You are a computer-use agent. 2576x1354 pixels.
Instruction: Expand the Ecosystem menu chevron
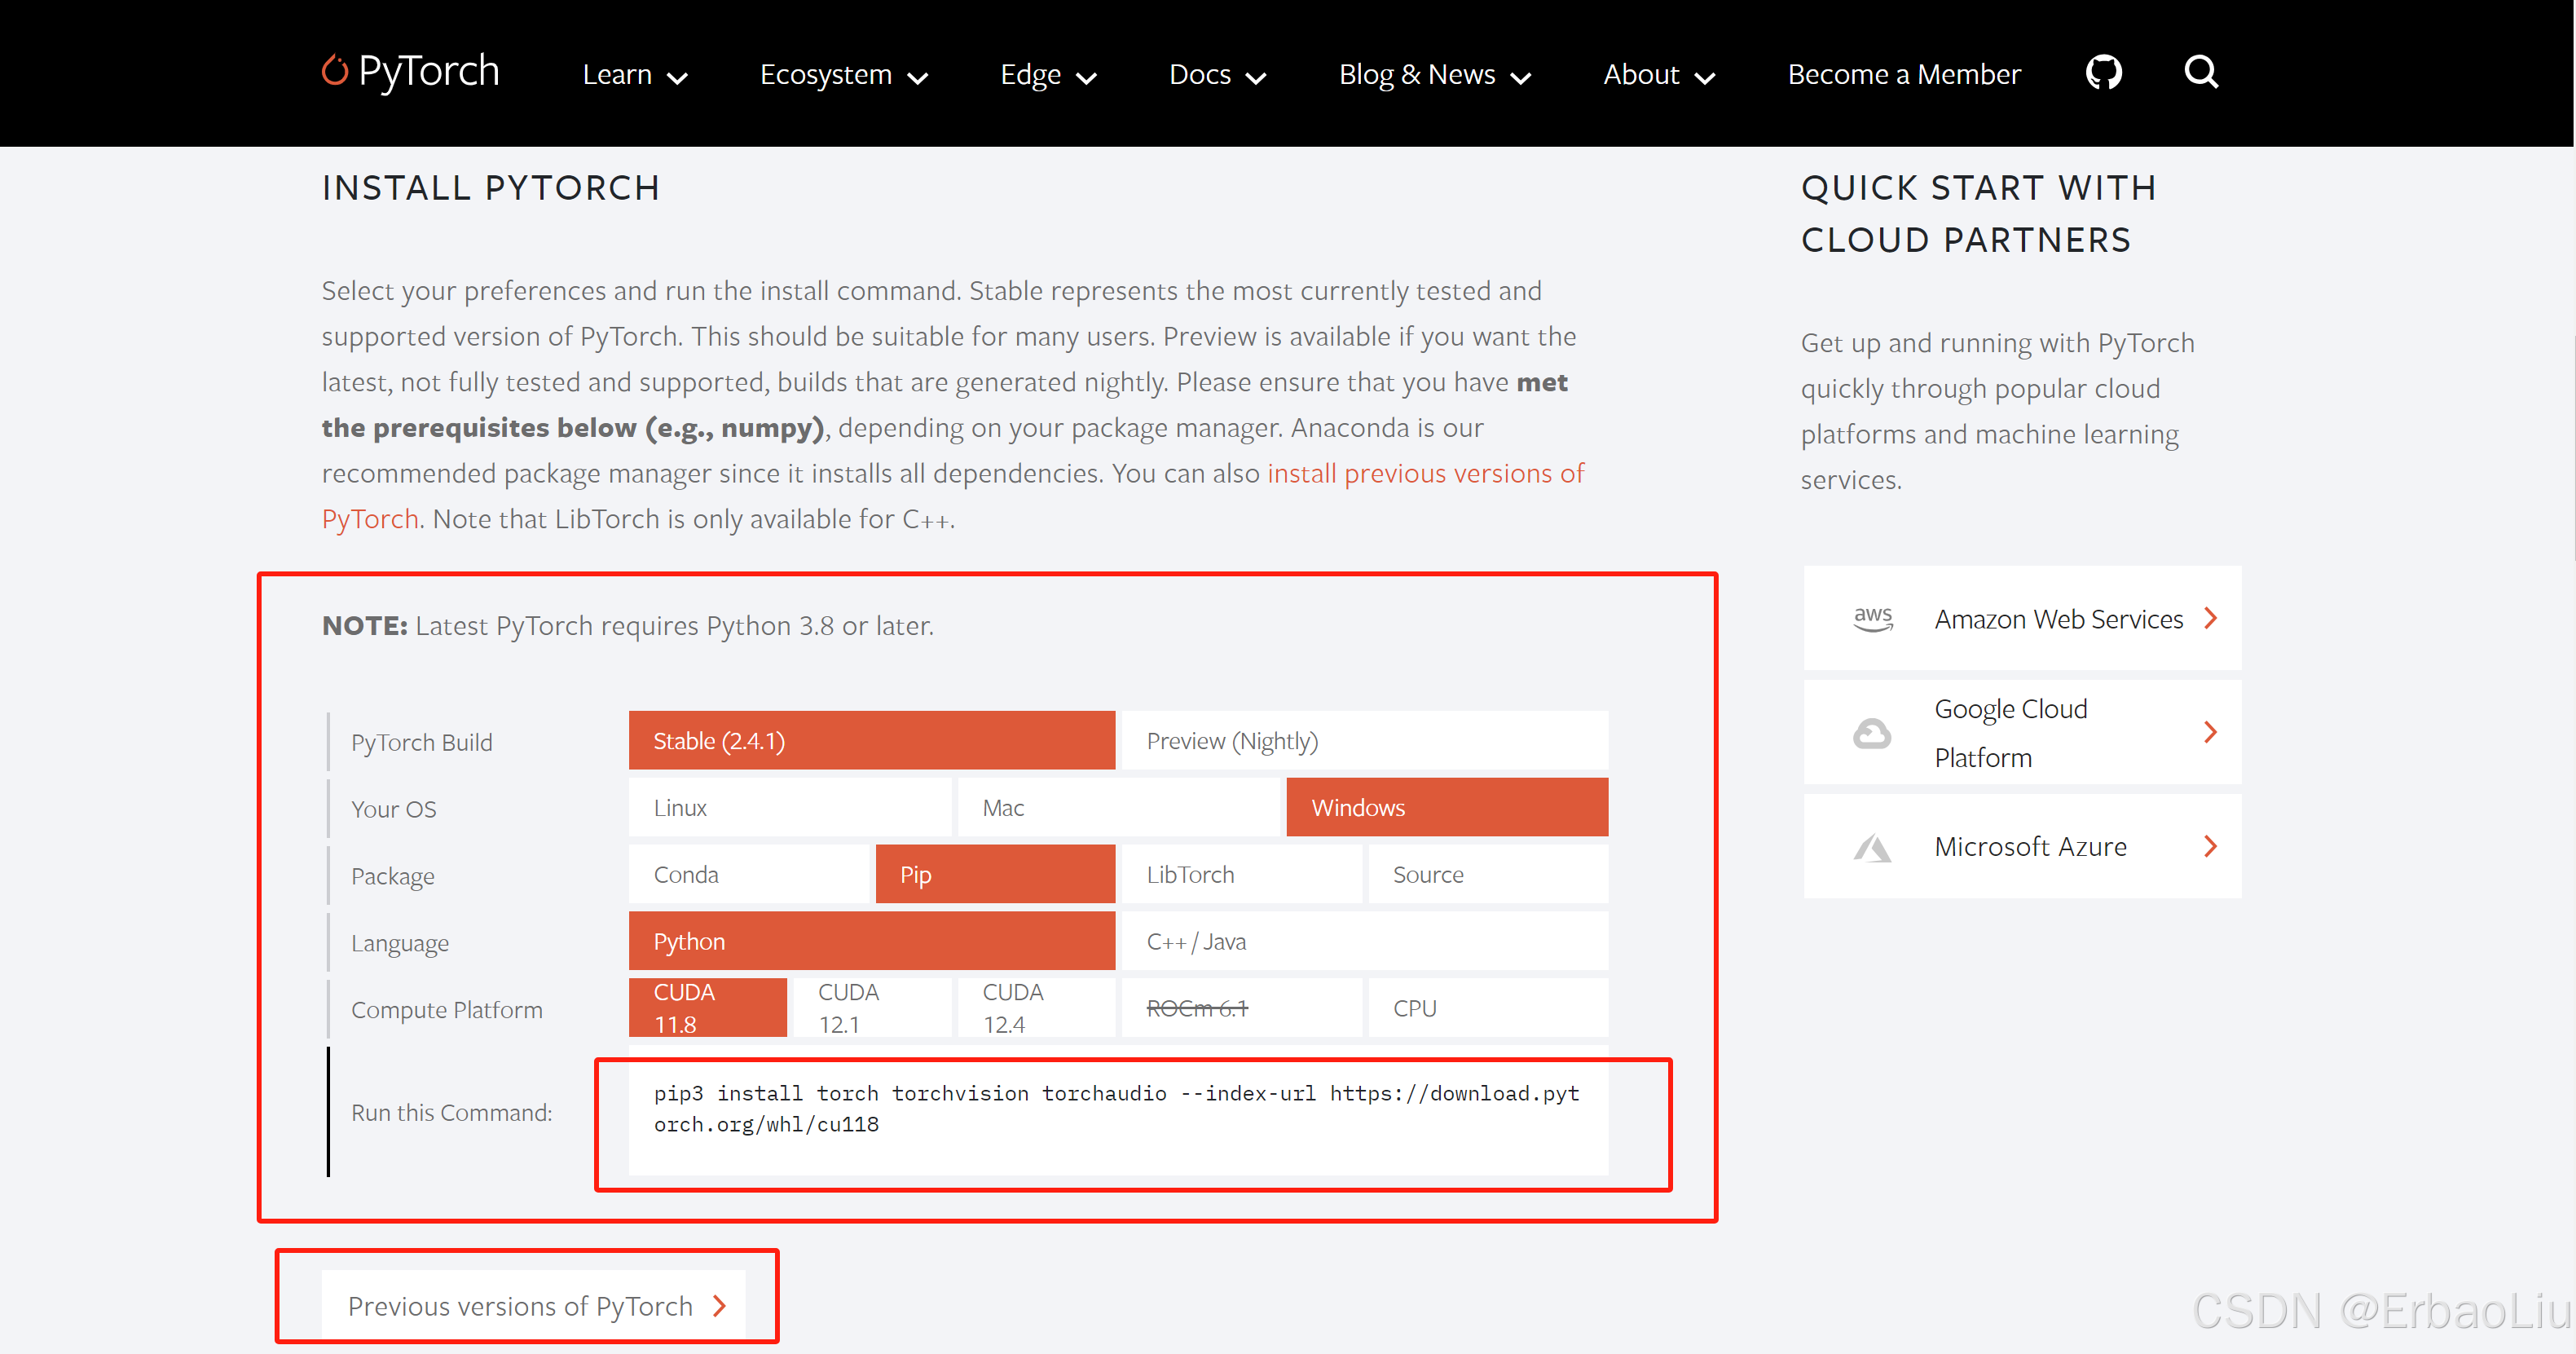[918, 78]
